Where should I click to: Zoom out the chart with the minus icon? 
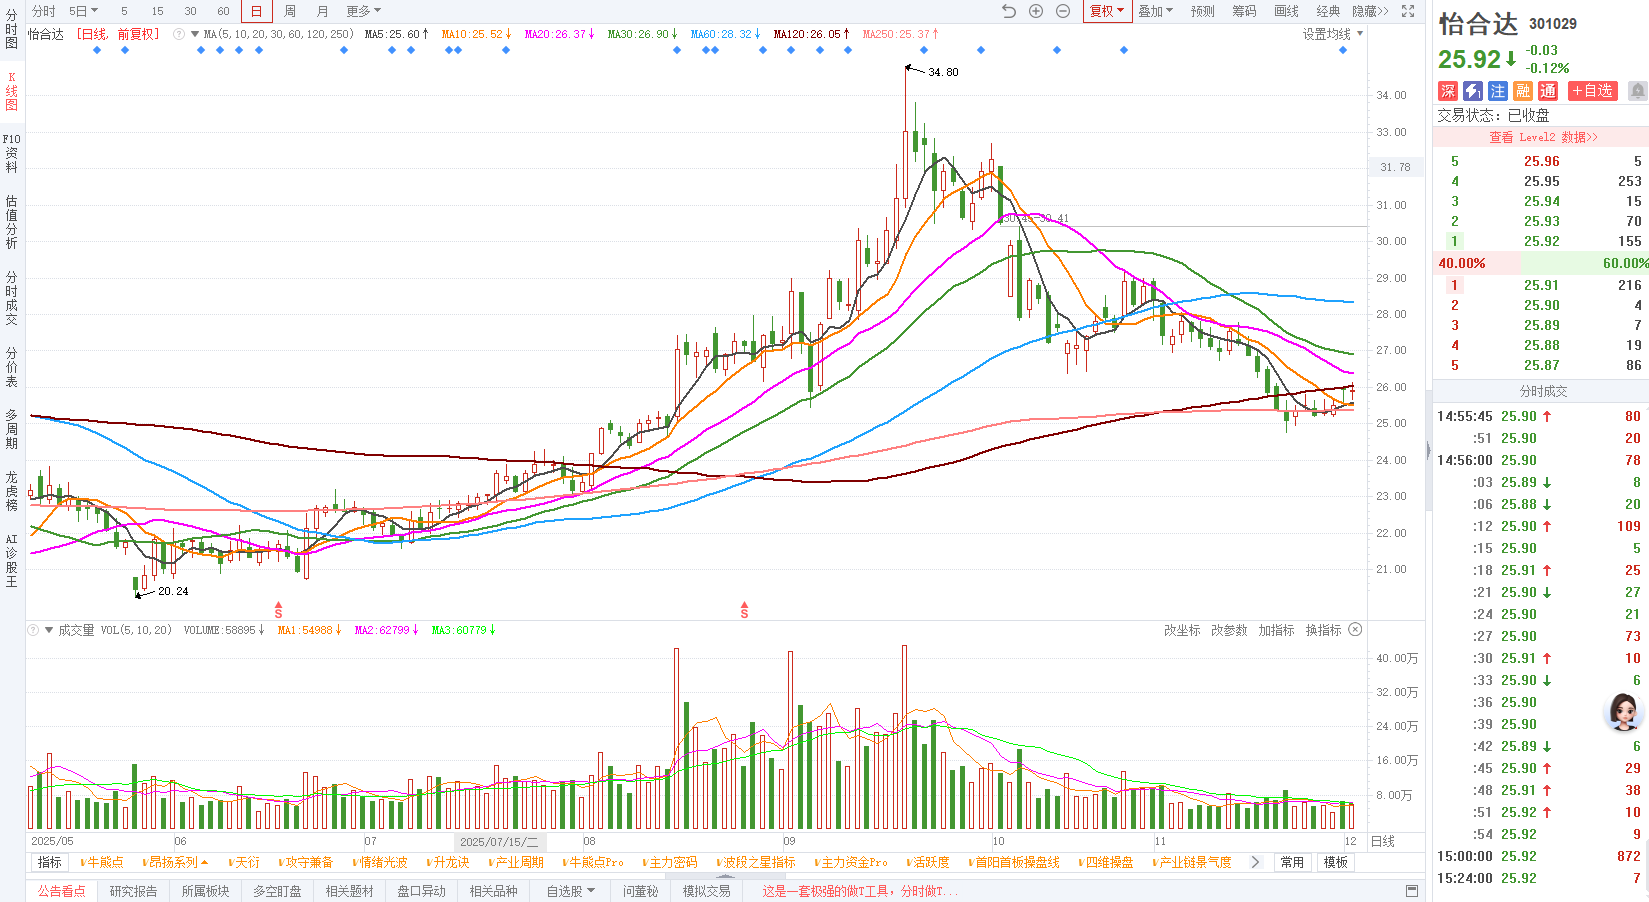(x=1063, y=11)
